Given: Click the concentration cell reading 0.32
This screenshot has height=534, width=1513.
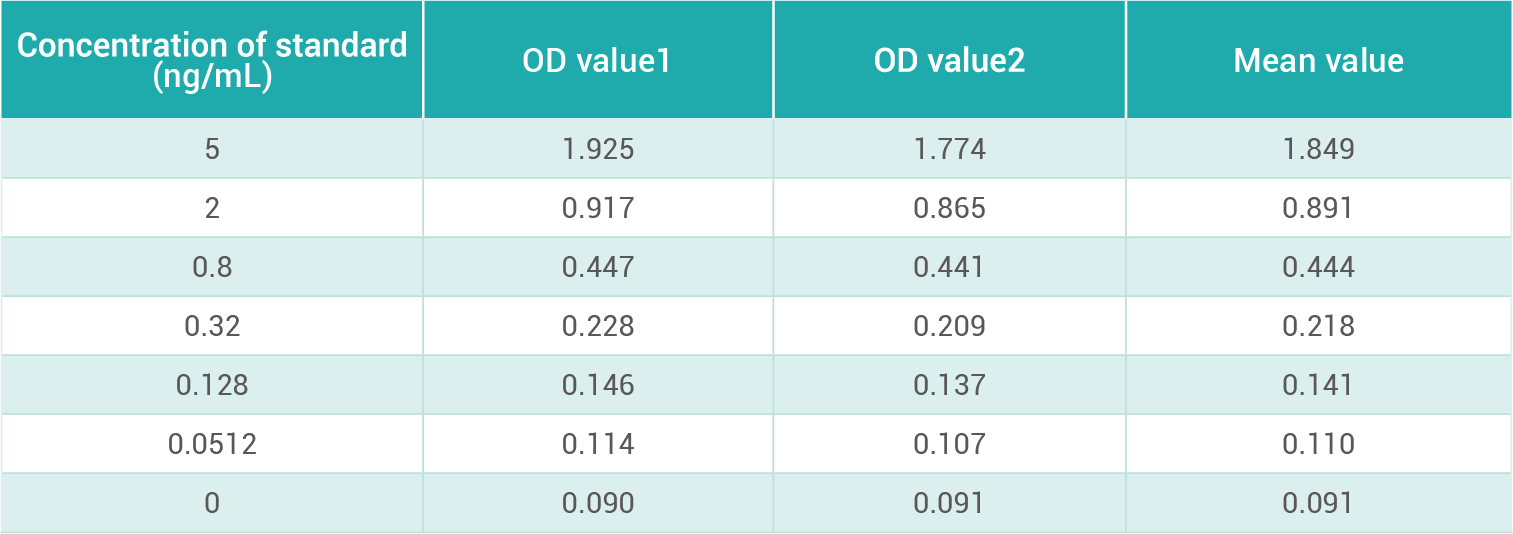Looking at the screenshot, I should tap(212, 326).
